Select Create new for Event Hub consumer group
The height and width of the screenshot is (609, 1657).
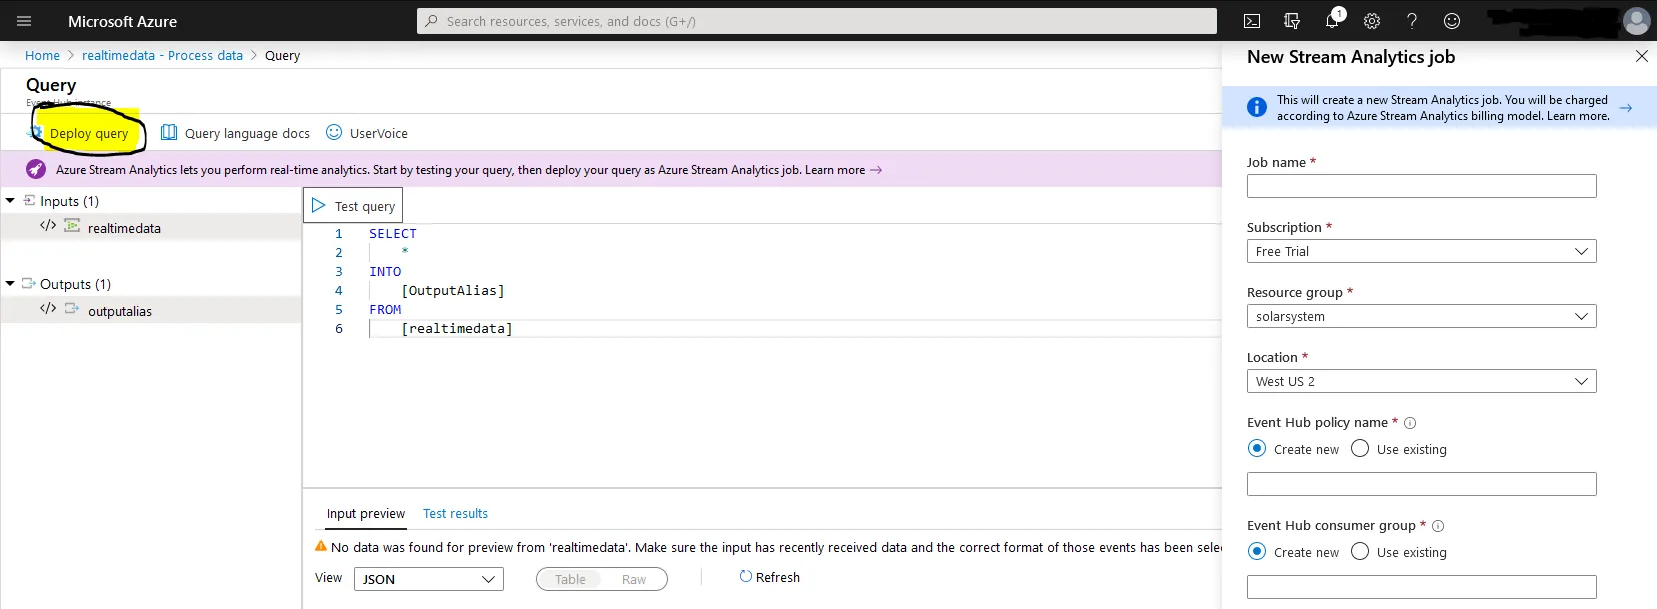pos(1257,552)
